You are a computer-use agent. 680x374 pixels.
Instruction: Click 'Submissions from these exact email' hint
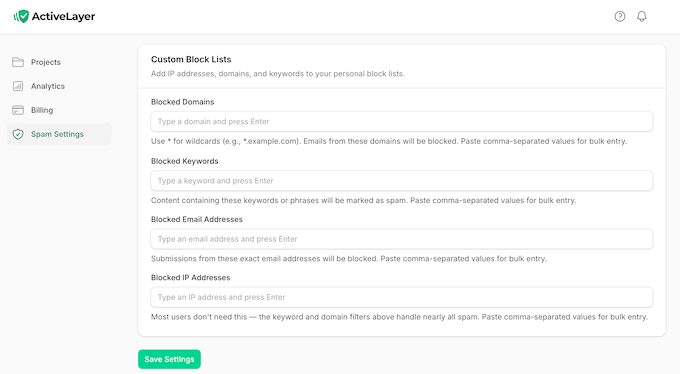349,259
